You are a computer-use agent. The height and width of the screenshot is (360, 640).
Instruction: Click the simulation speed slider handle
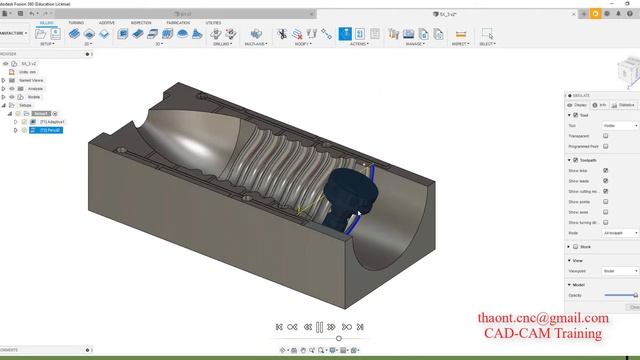tap(338, 338)
